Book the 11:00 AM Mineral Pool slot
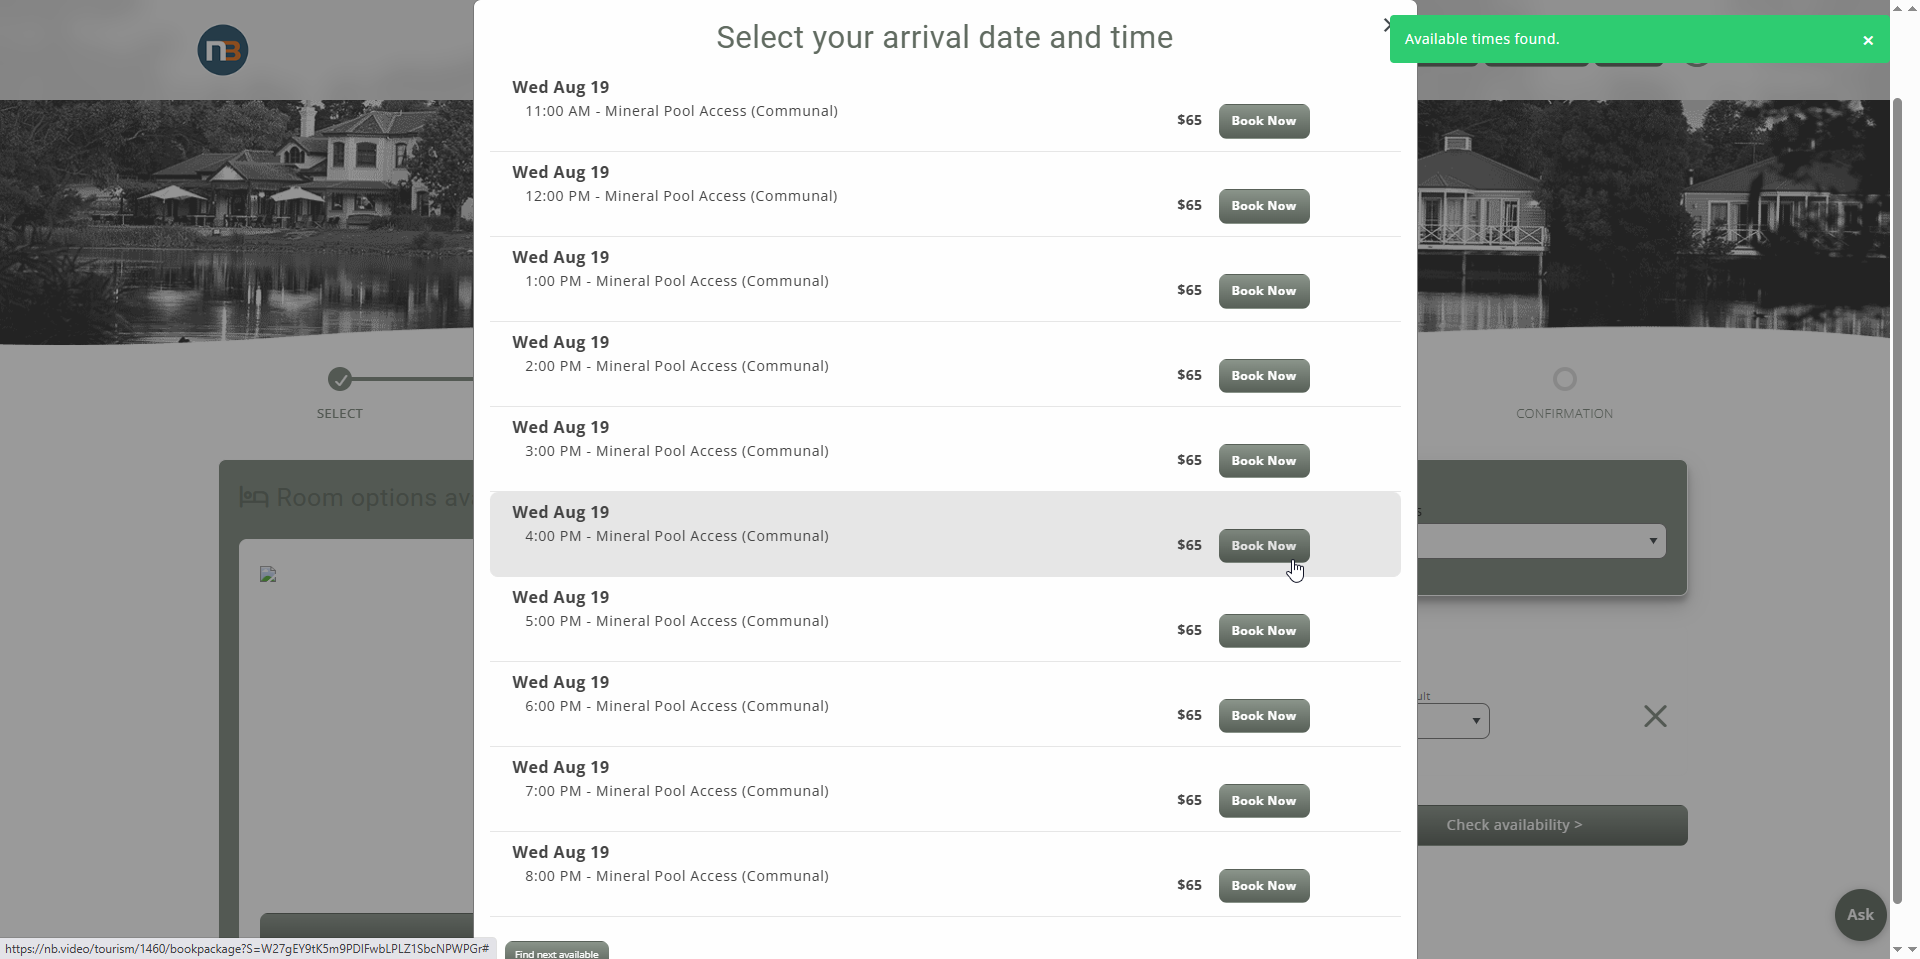Viewport: 1920px width, 959px height. click(x=1263, y=121)
